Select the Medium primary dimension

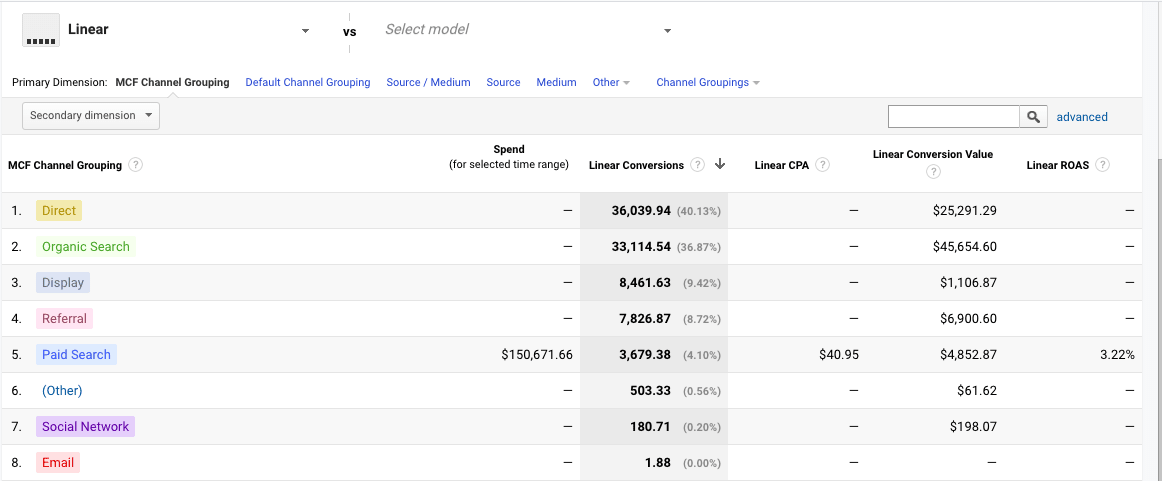[556, 82]
